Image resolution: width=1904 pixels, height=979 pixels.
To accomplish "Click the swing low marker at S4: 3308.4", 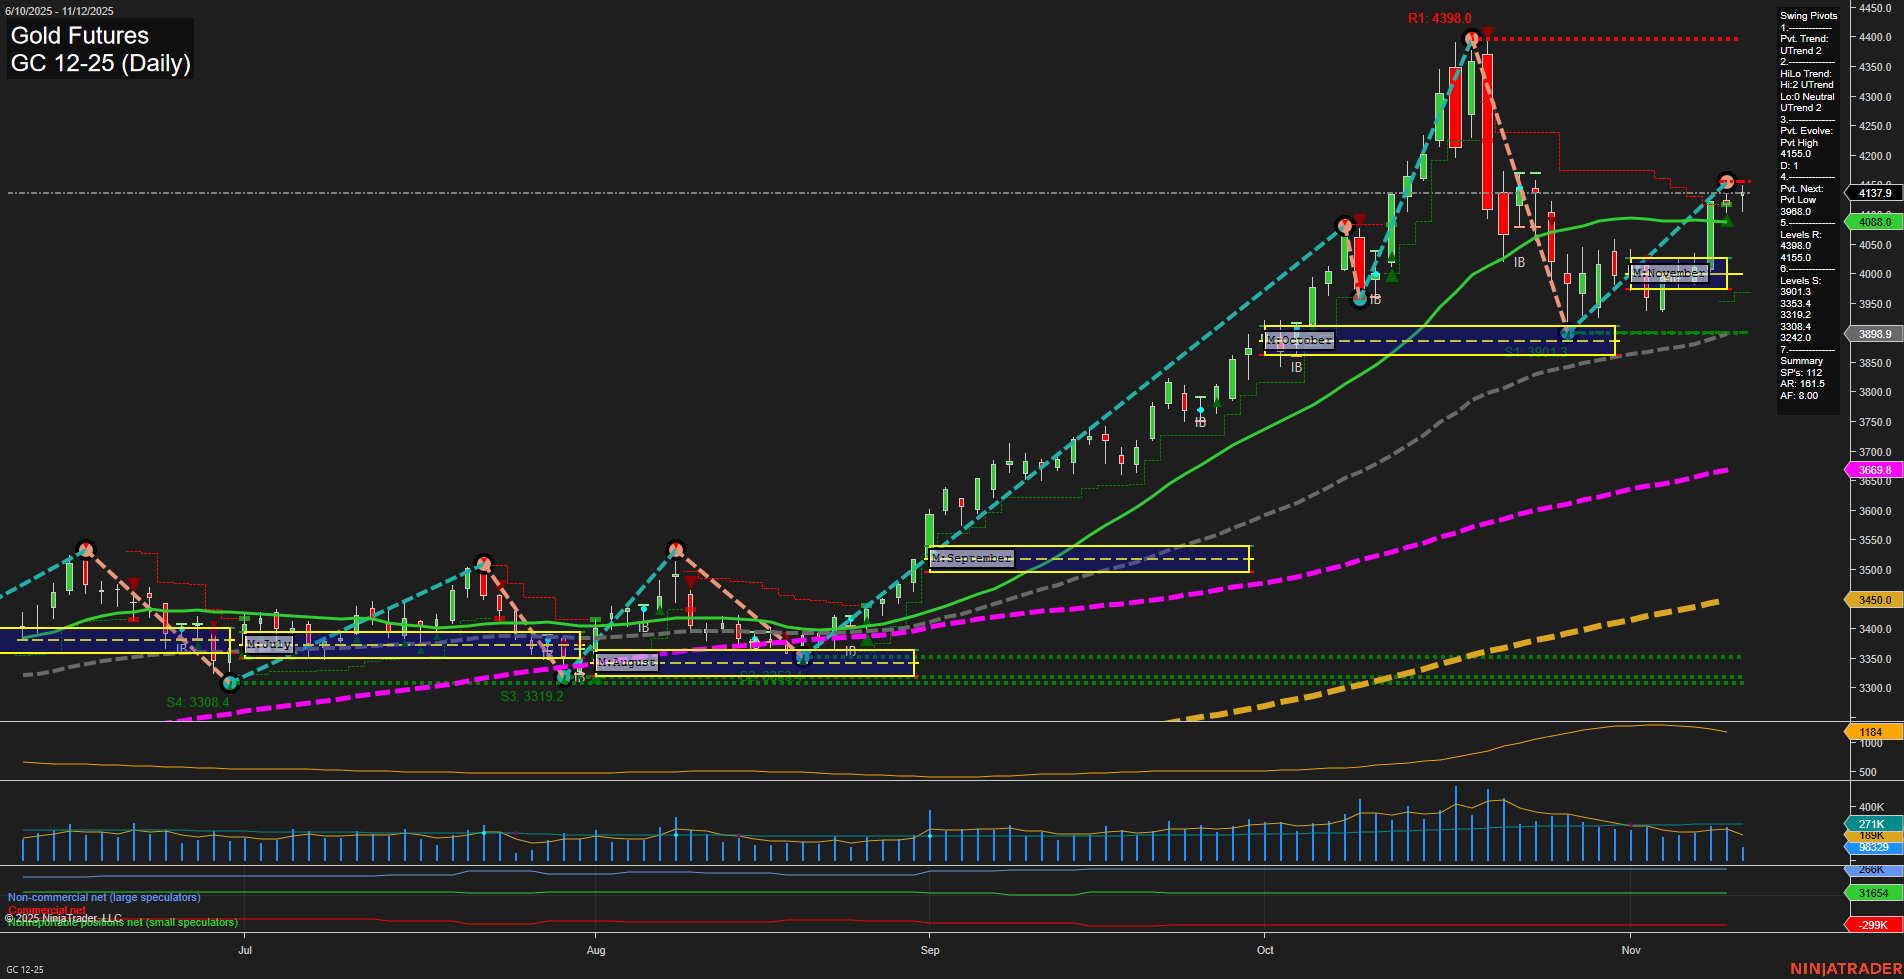I will pos(229,684).
